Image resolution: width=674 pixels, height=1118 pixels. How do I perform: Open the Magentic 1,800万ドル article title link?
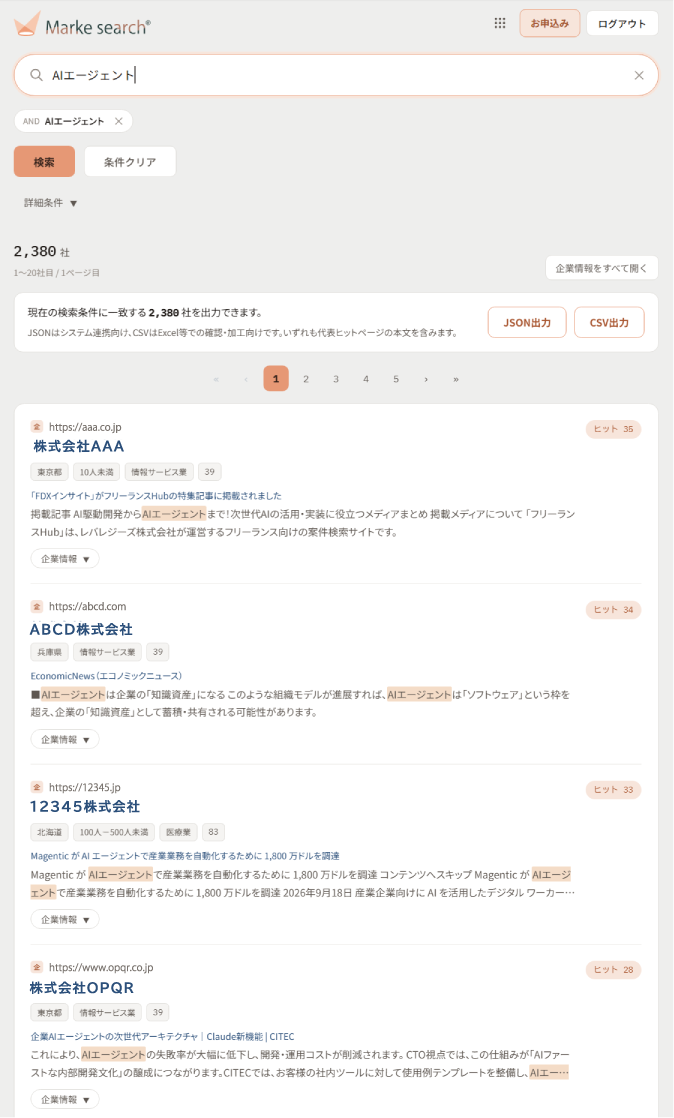click(x=185, y=856)
